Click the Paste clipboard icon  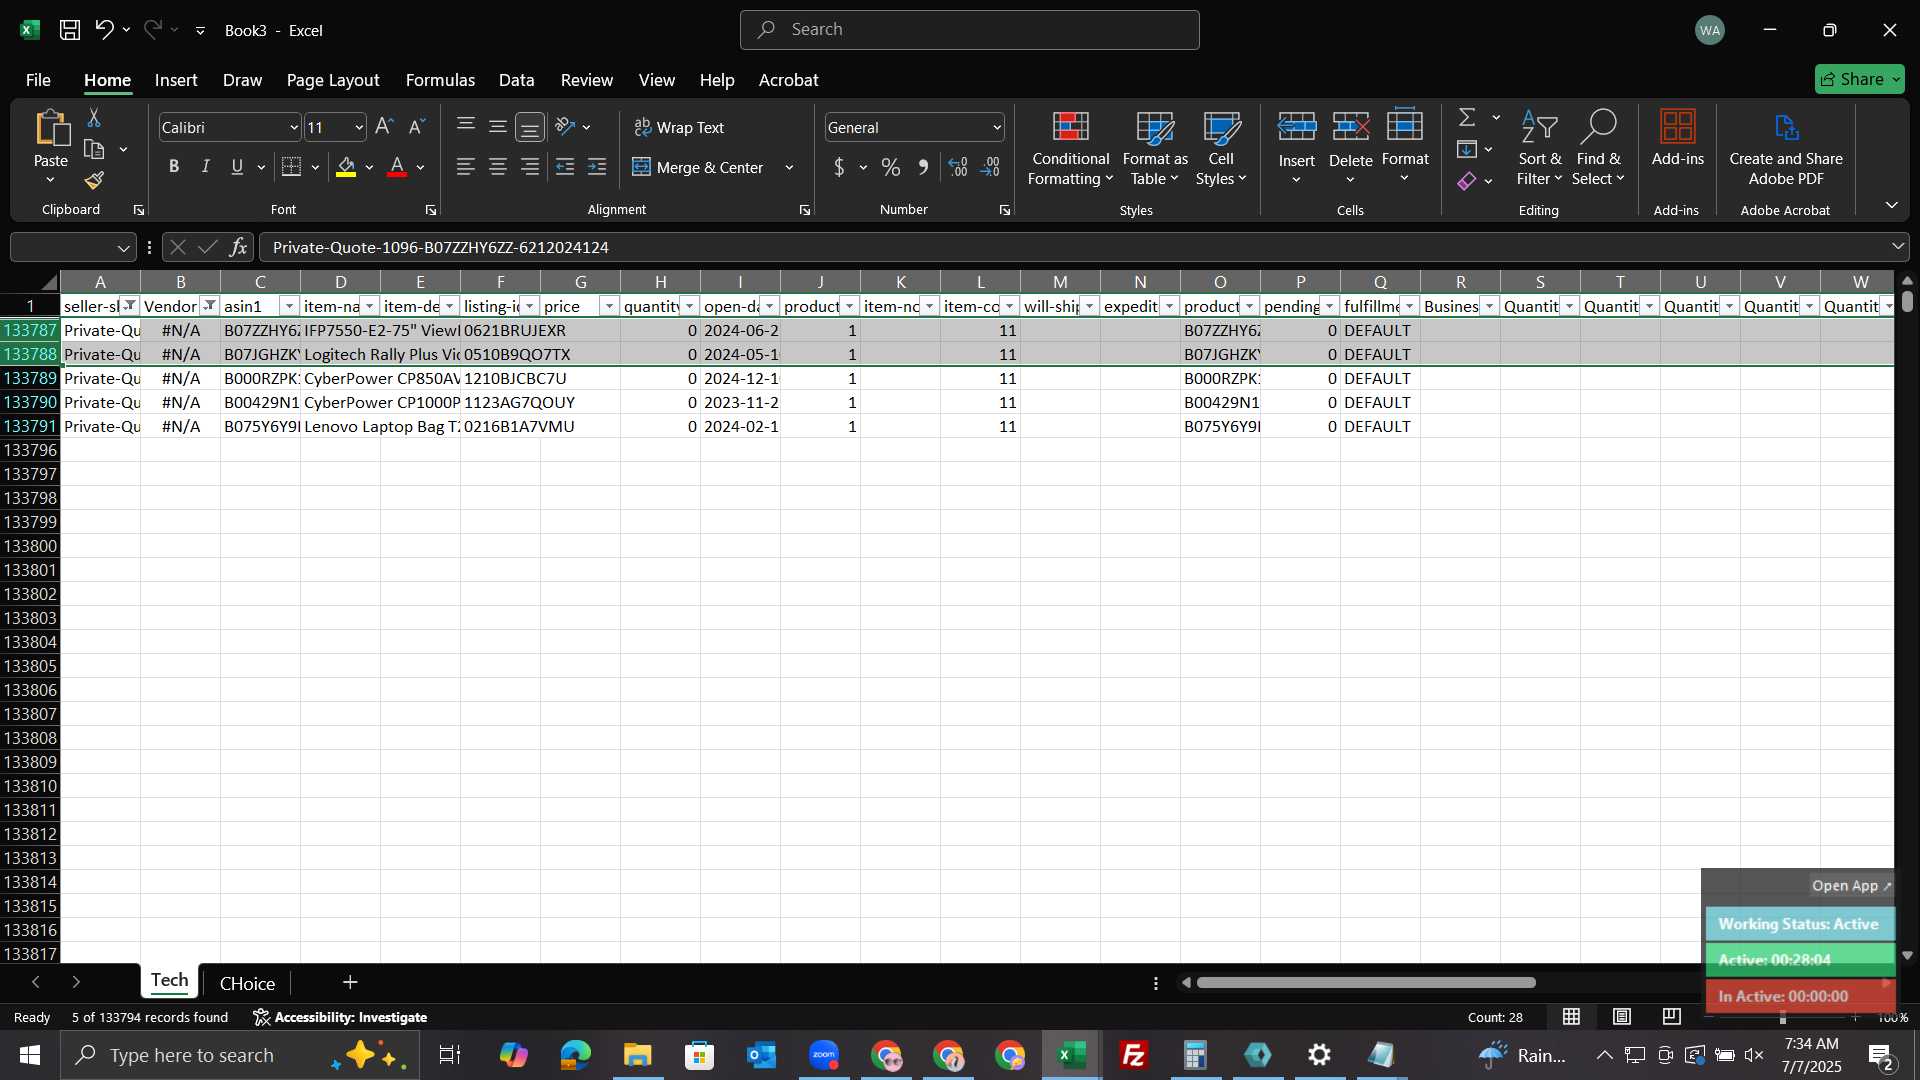[x=51, y=129]
